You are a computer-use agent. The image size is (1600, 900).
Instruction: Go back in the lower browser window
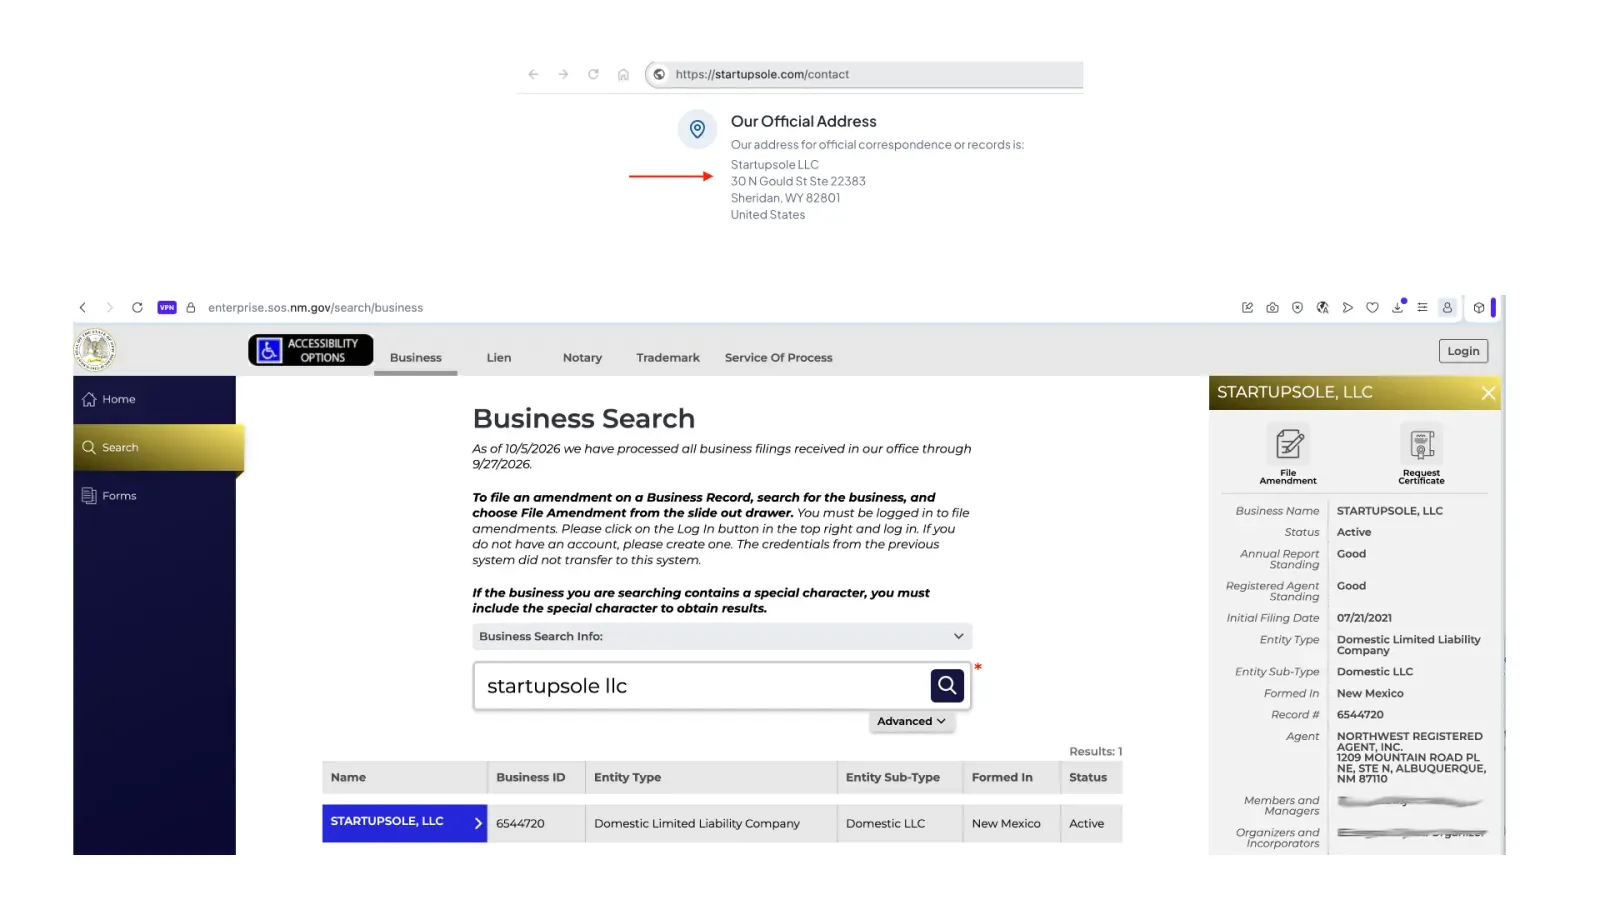[83, 308]
